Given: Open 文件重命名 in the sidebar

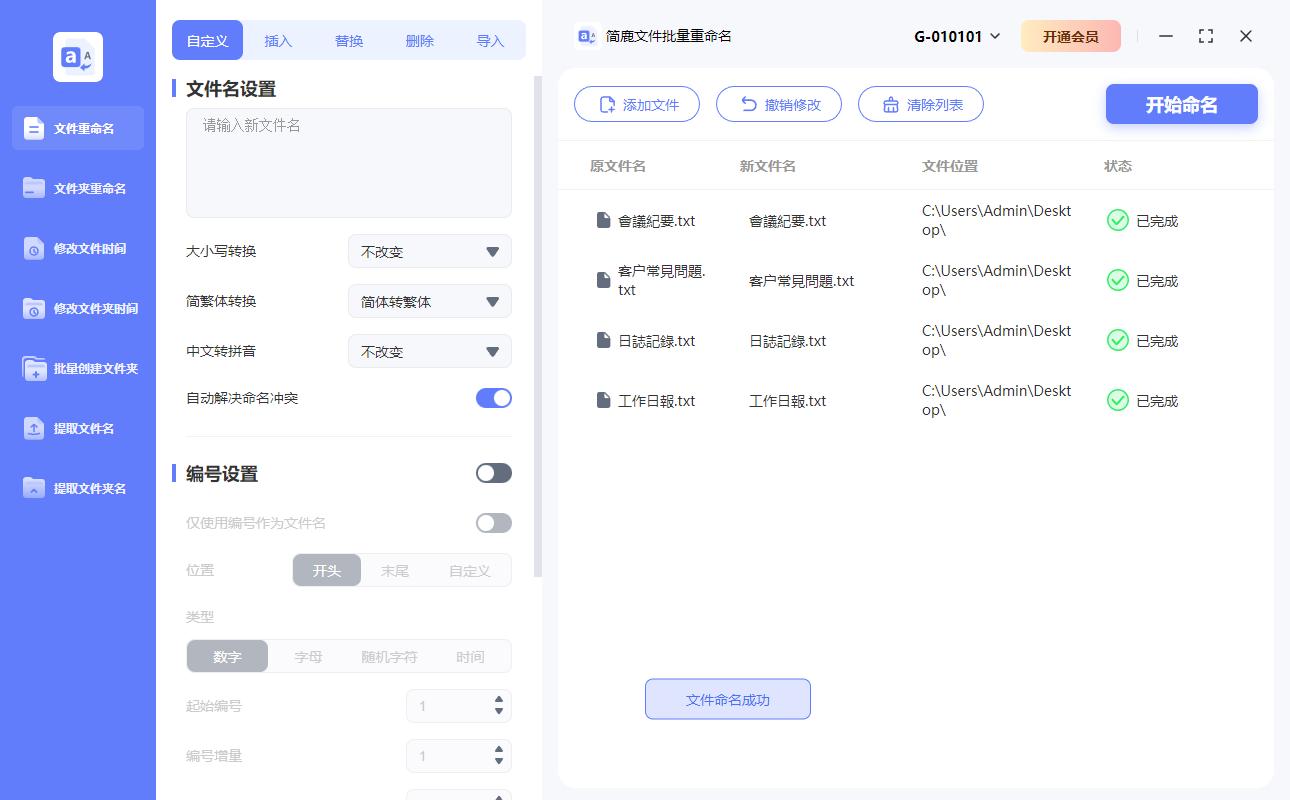Looking at the screenshot, I should pos(77,128).
